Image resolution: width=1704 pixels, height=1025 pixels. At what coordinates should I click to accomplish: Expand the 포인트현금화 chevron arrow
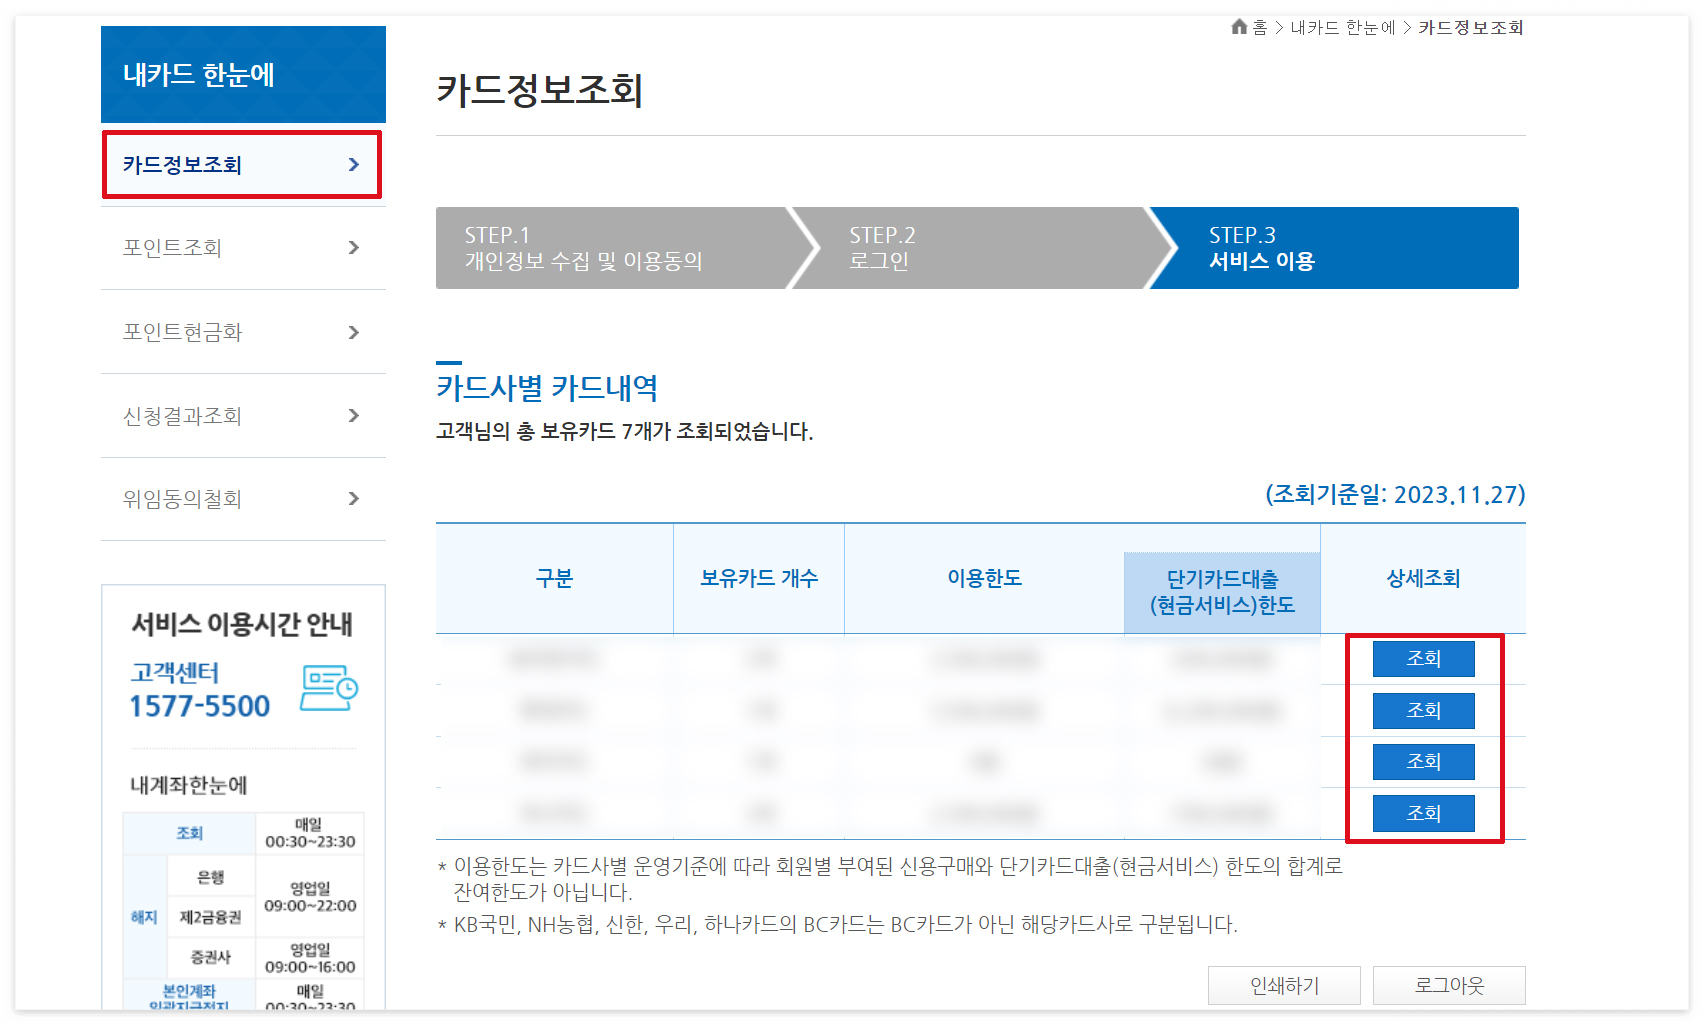(352, 332)
